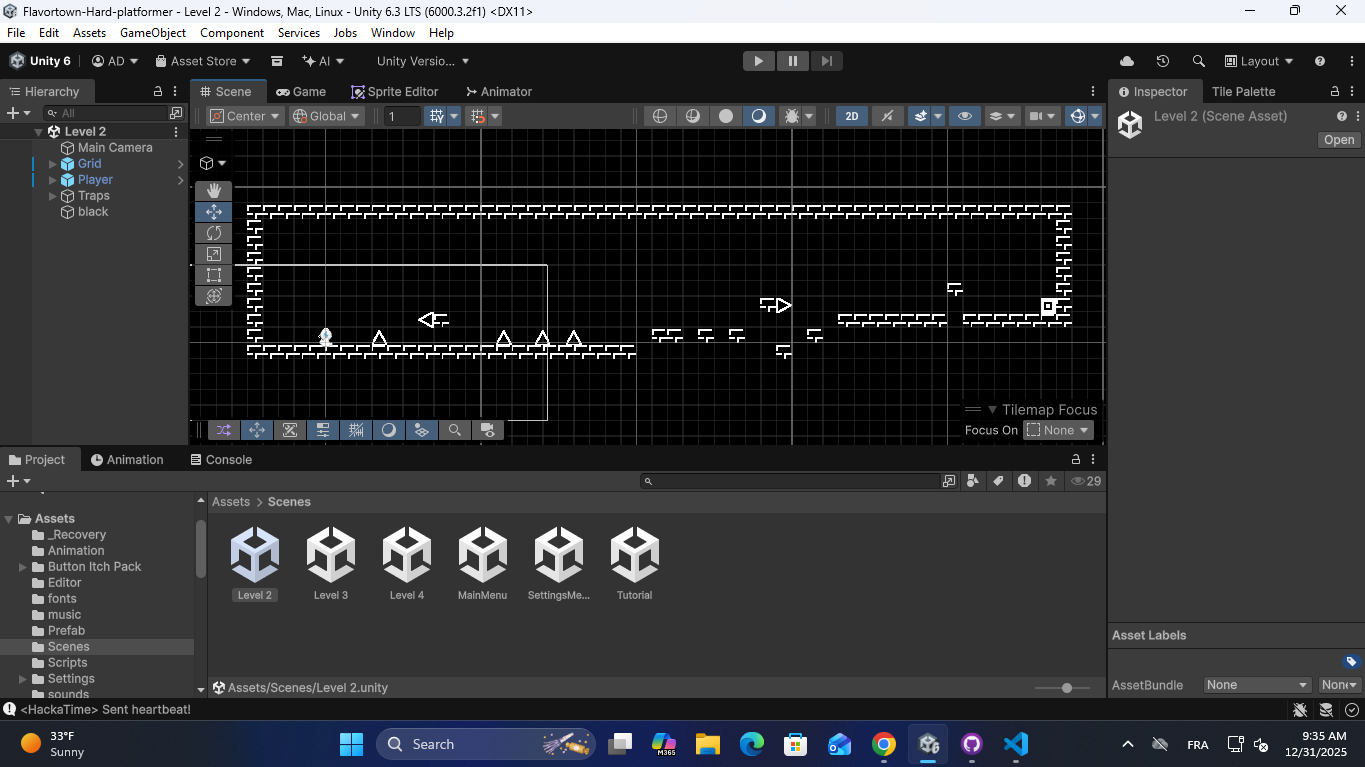The height and width of the screenshot is (767, 1365).
Task: Open the Layout dropdown
Action: click(x=1259, y=61)
